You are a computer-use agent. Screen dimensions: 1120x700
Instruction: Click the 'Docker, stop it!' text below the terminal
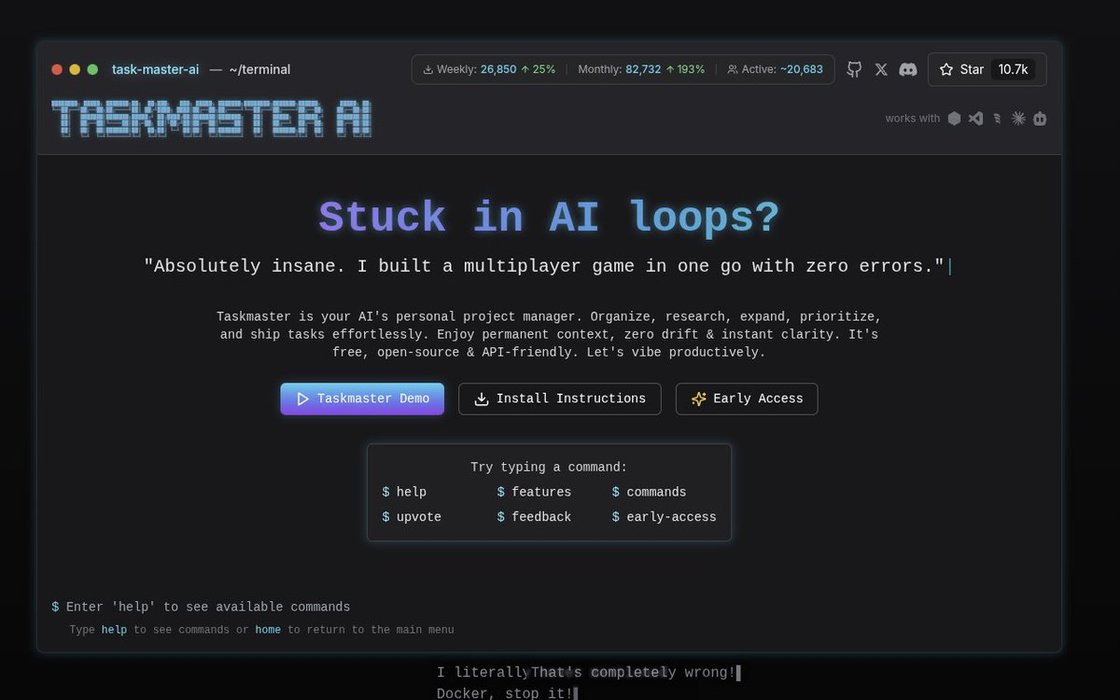[x=504, y=693]
